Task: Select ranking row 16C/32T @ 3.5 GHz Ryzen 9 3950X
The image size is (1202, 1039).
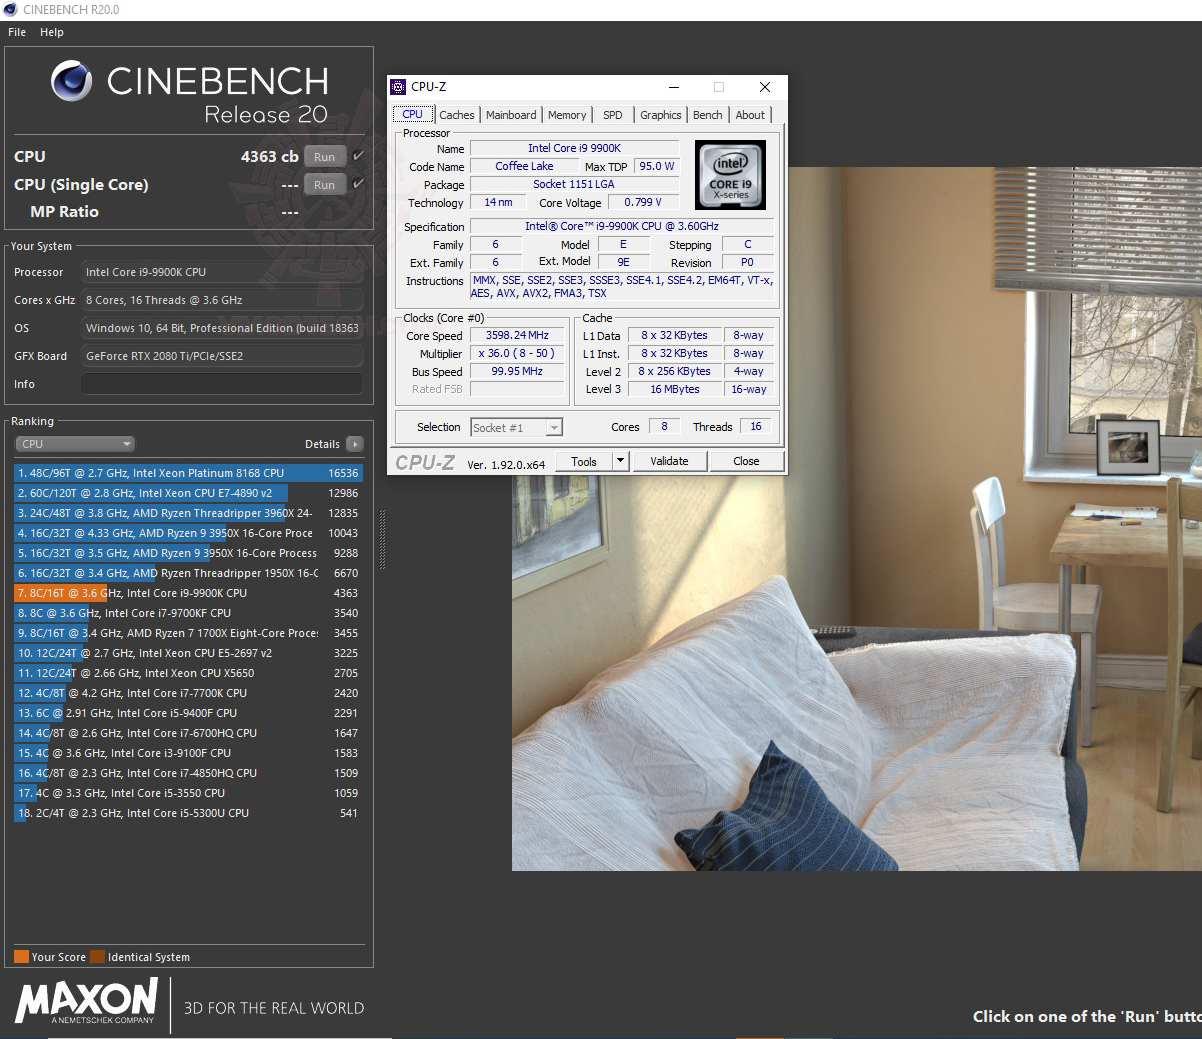Action: (x=188, y=553)
